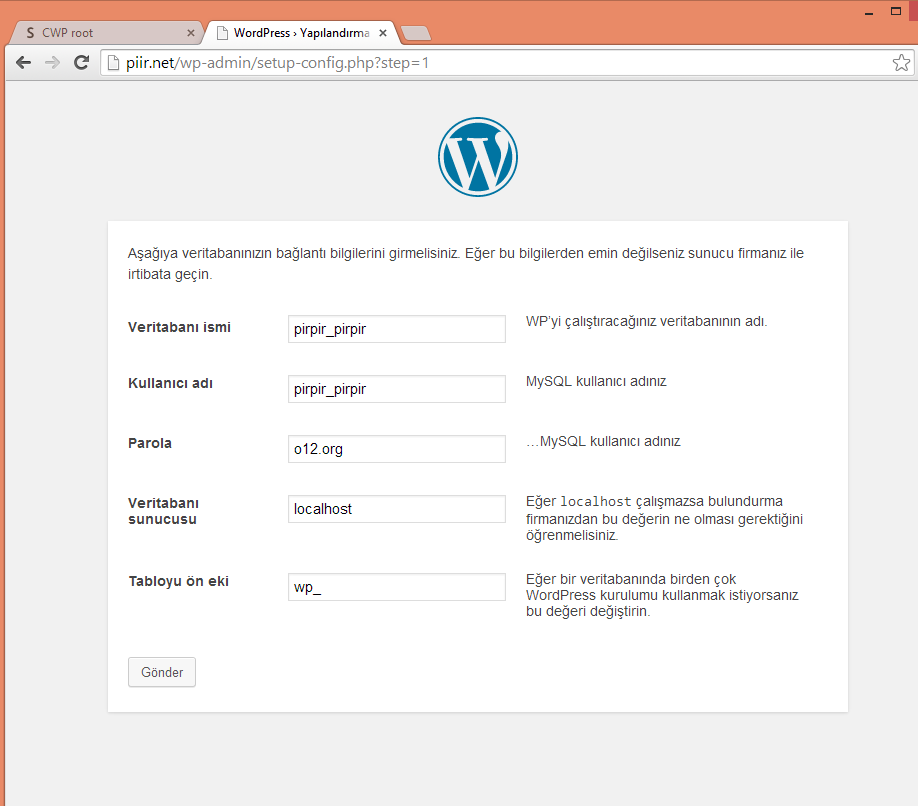
Task: Click the Veritabanı ismi label
Action: tap(179, 327)
